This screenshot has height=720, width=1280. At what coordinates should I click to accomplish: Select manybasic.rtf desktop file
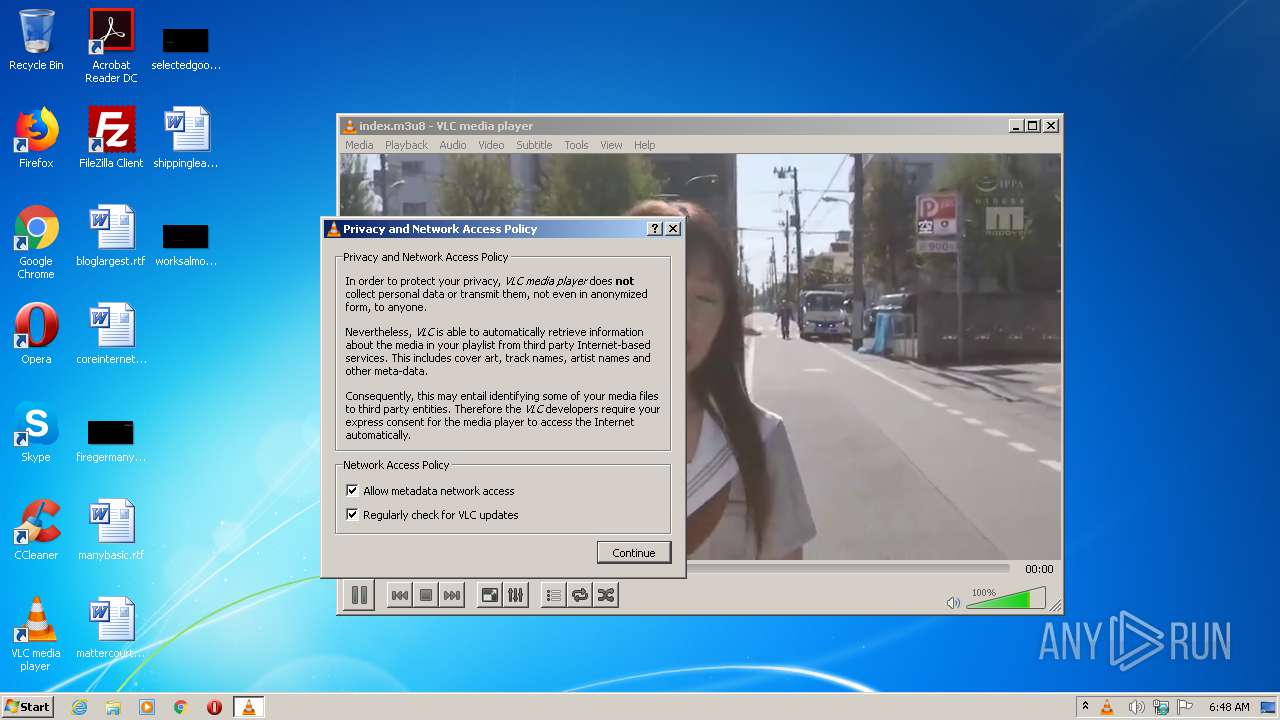[x=111, y=530]
